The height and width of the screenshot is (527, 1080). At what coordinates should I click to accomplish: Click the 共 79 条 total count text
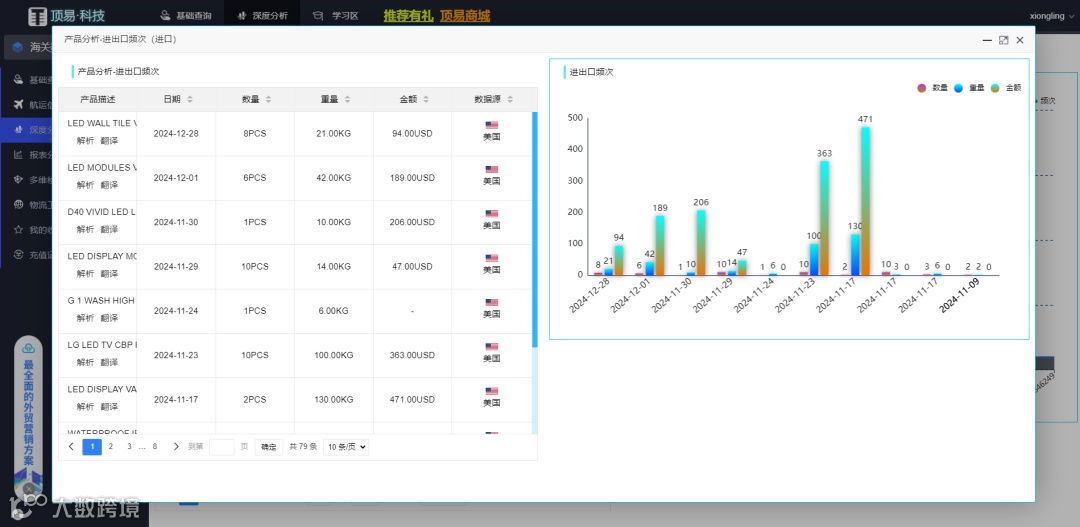pyautogui.click(x=303, y=447)
